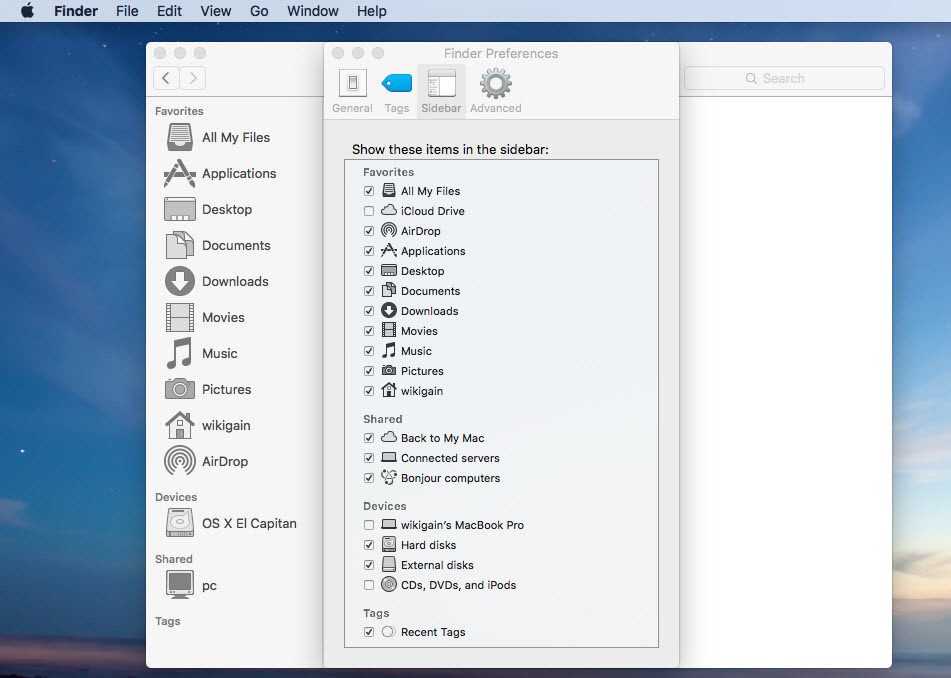Open the Go menu
The height and width of the screenshot is (678, 951).
pos(259,11)
